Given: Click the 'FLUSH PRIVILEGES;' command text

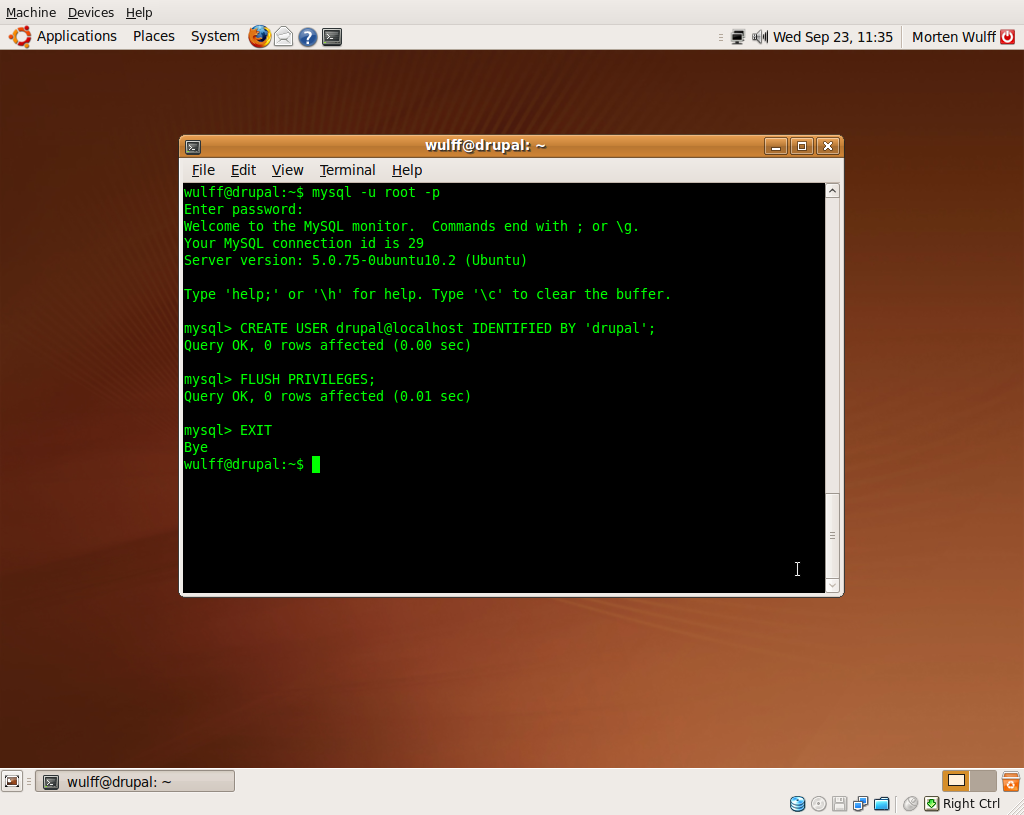Looking at the screenshot, I should (308, 379).
